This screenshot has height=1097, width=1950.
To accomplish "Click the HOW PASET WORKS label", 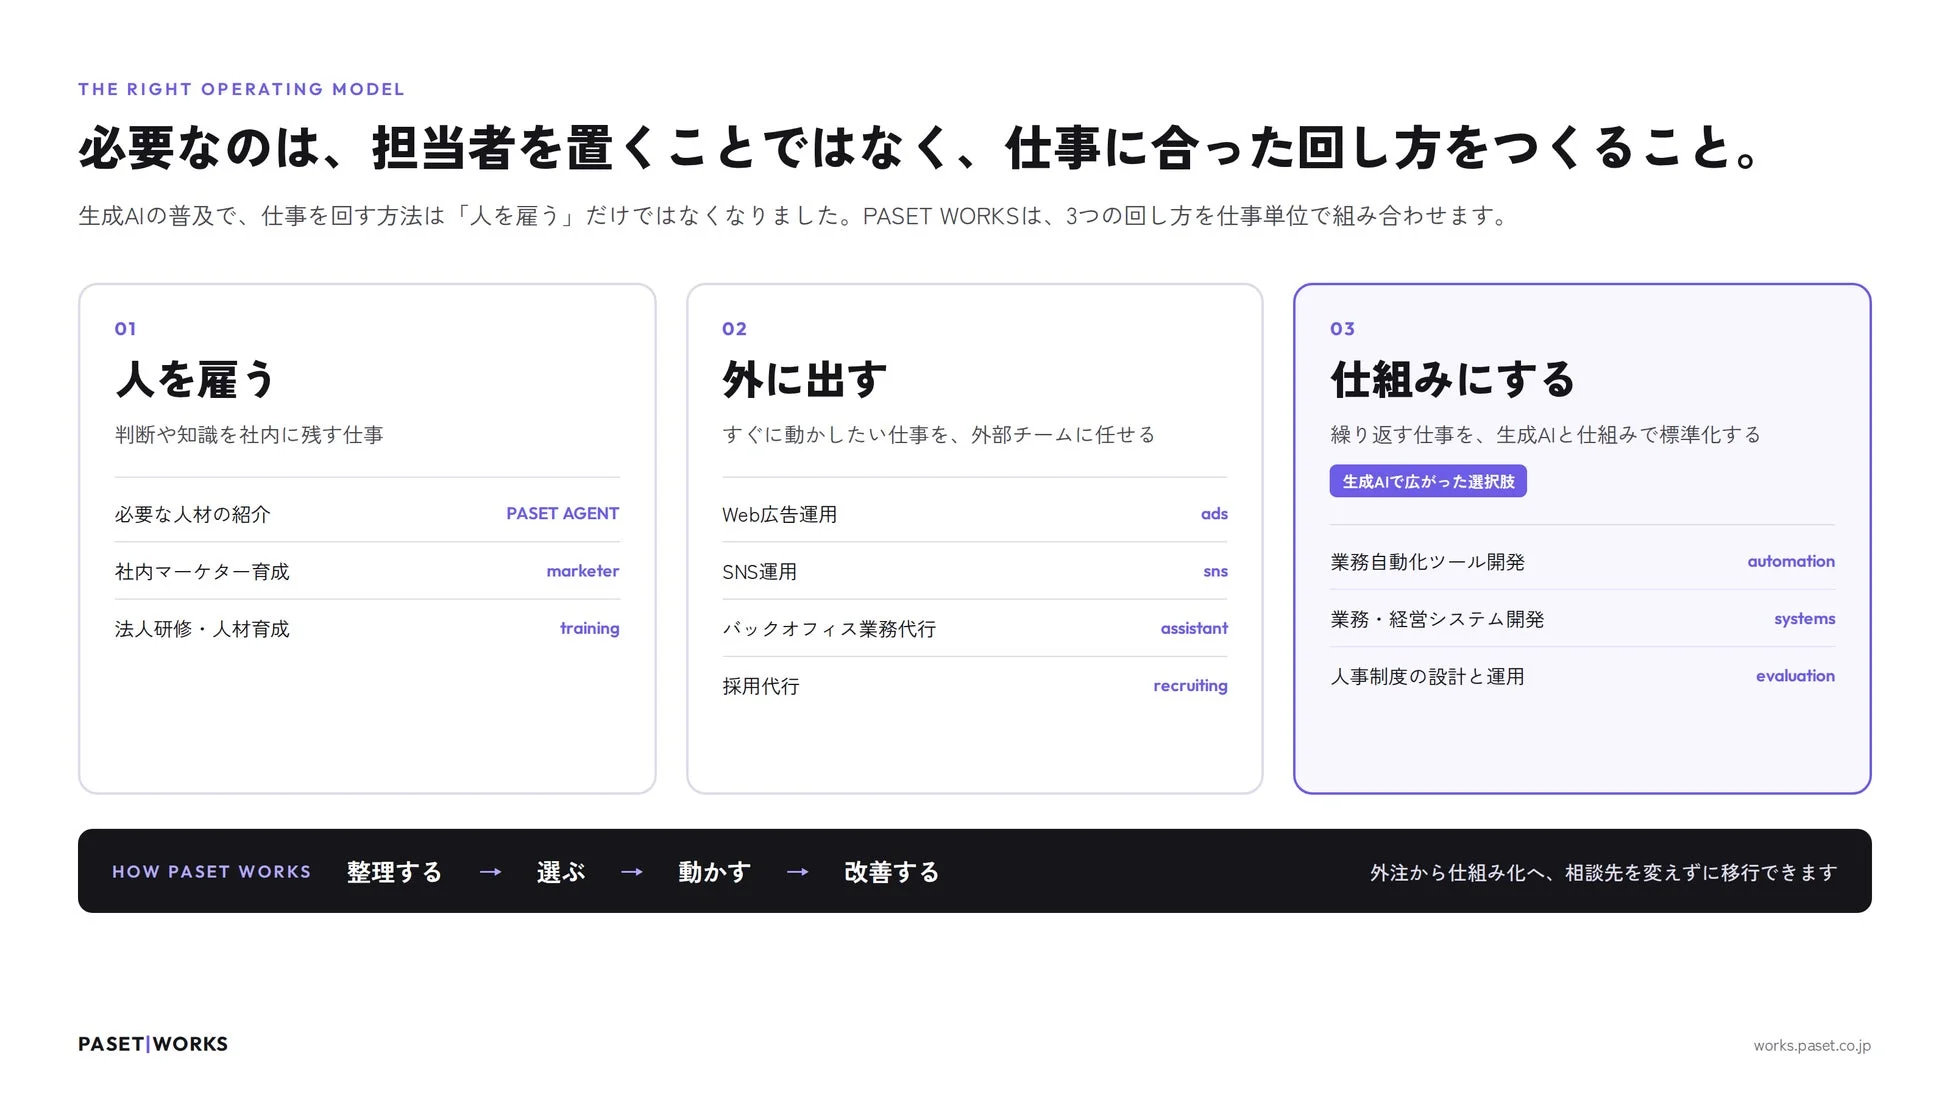I will 211,872.
